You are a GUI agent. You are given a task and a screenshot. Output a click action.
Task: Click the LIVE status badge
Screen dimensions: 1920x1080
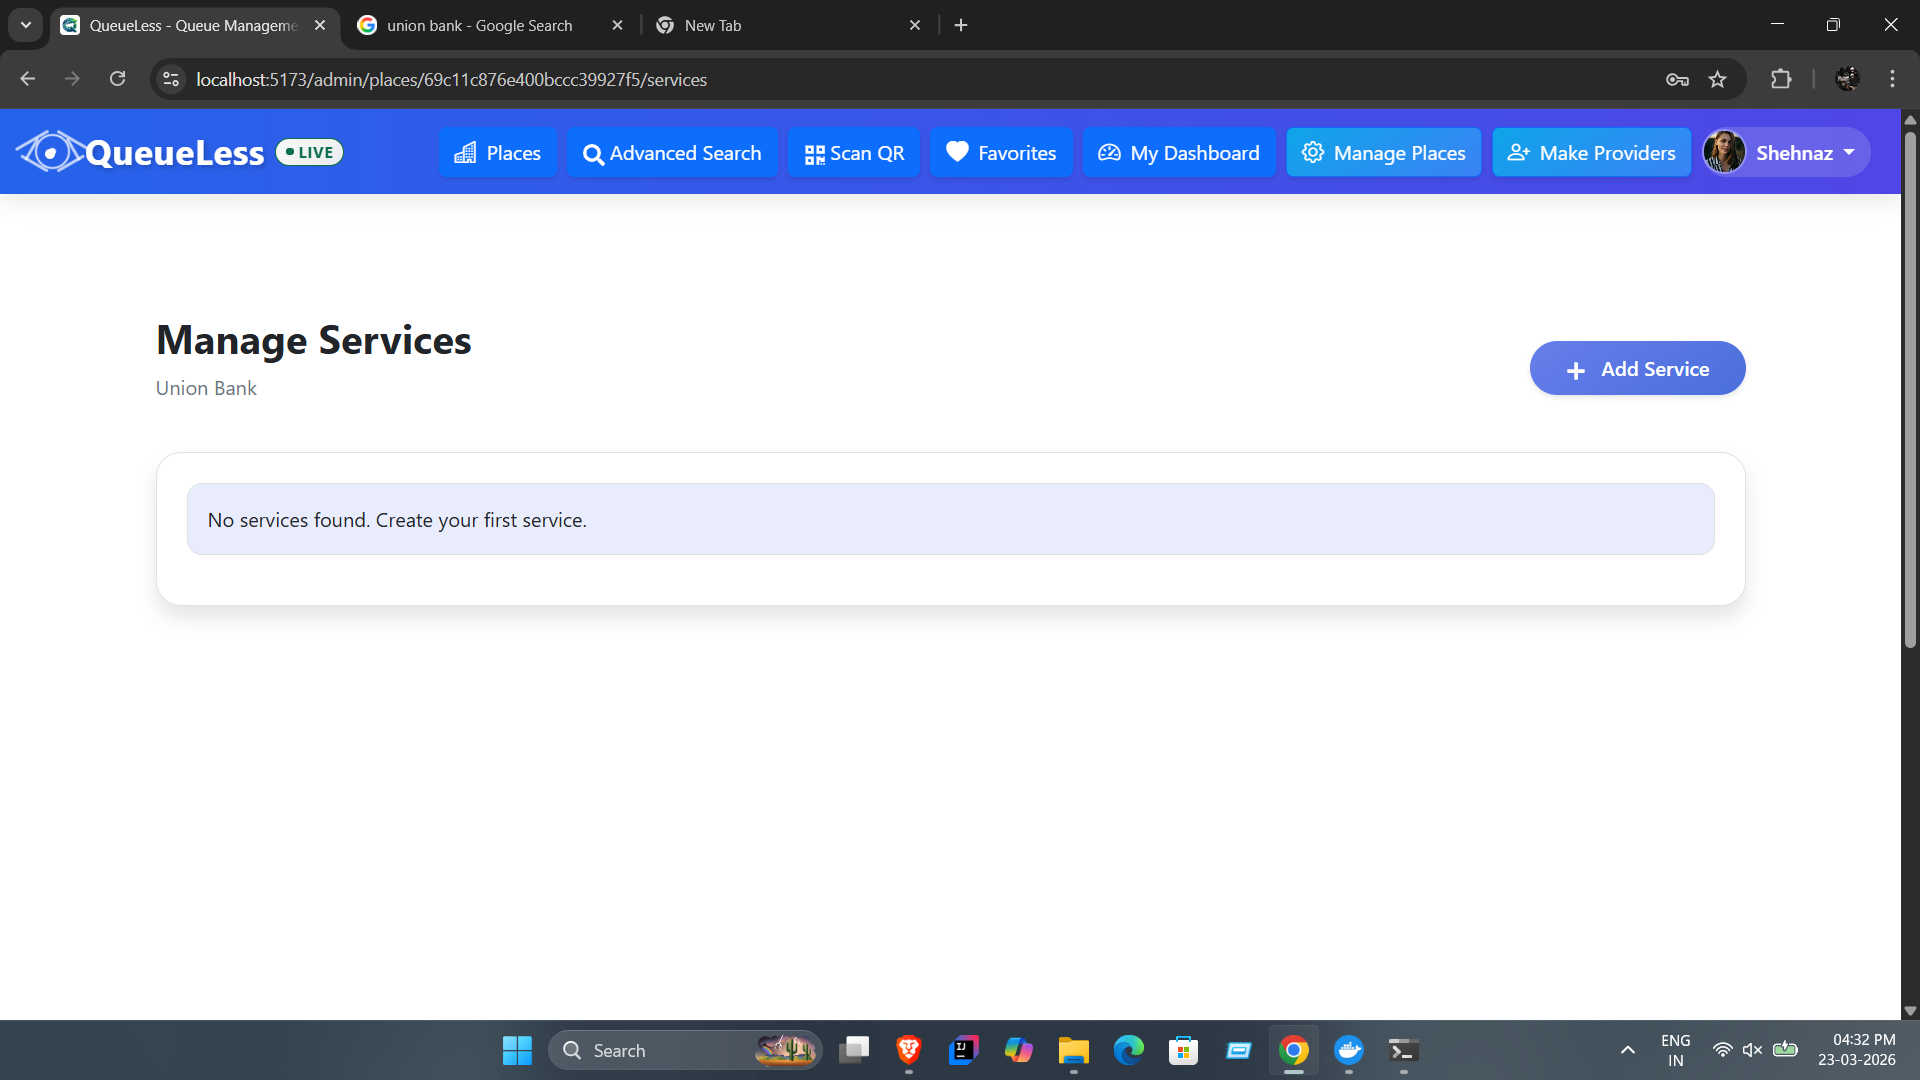[x=310, y=152]
